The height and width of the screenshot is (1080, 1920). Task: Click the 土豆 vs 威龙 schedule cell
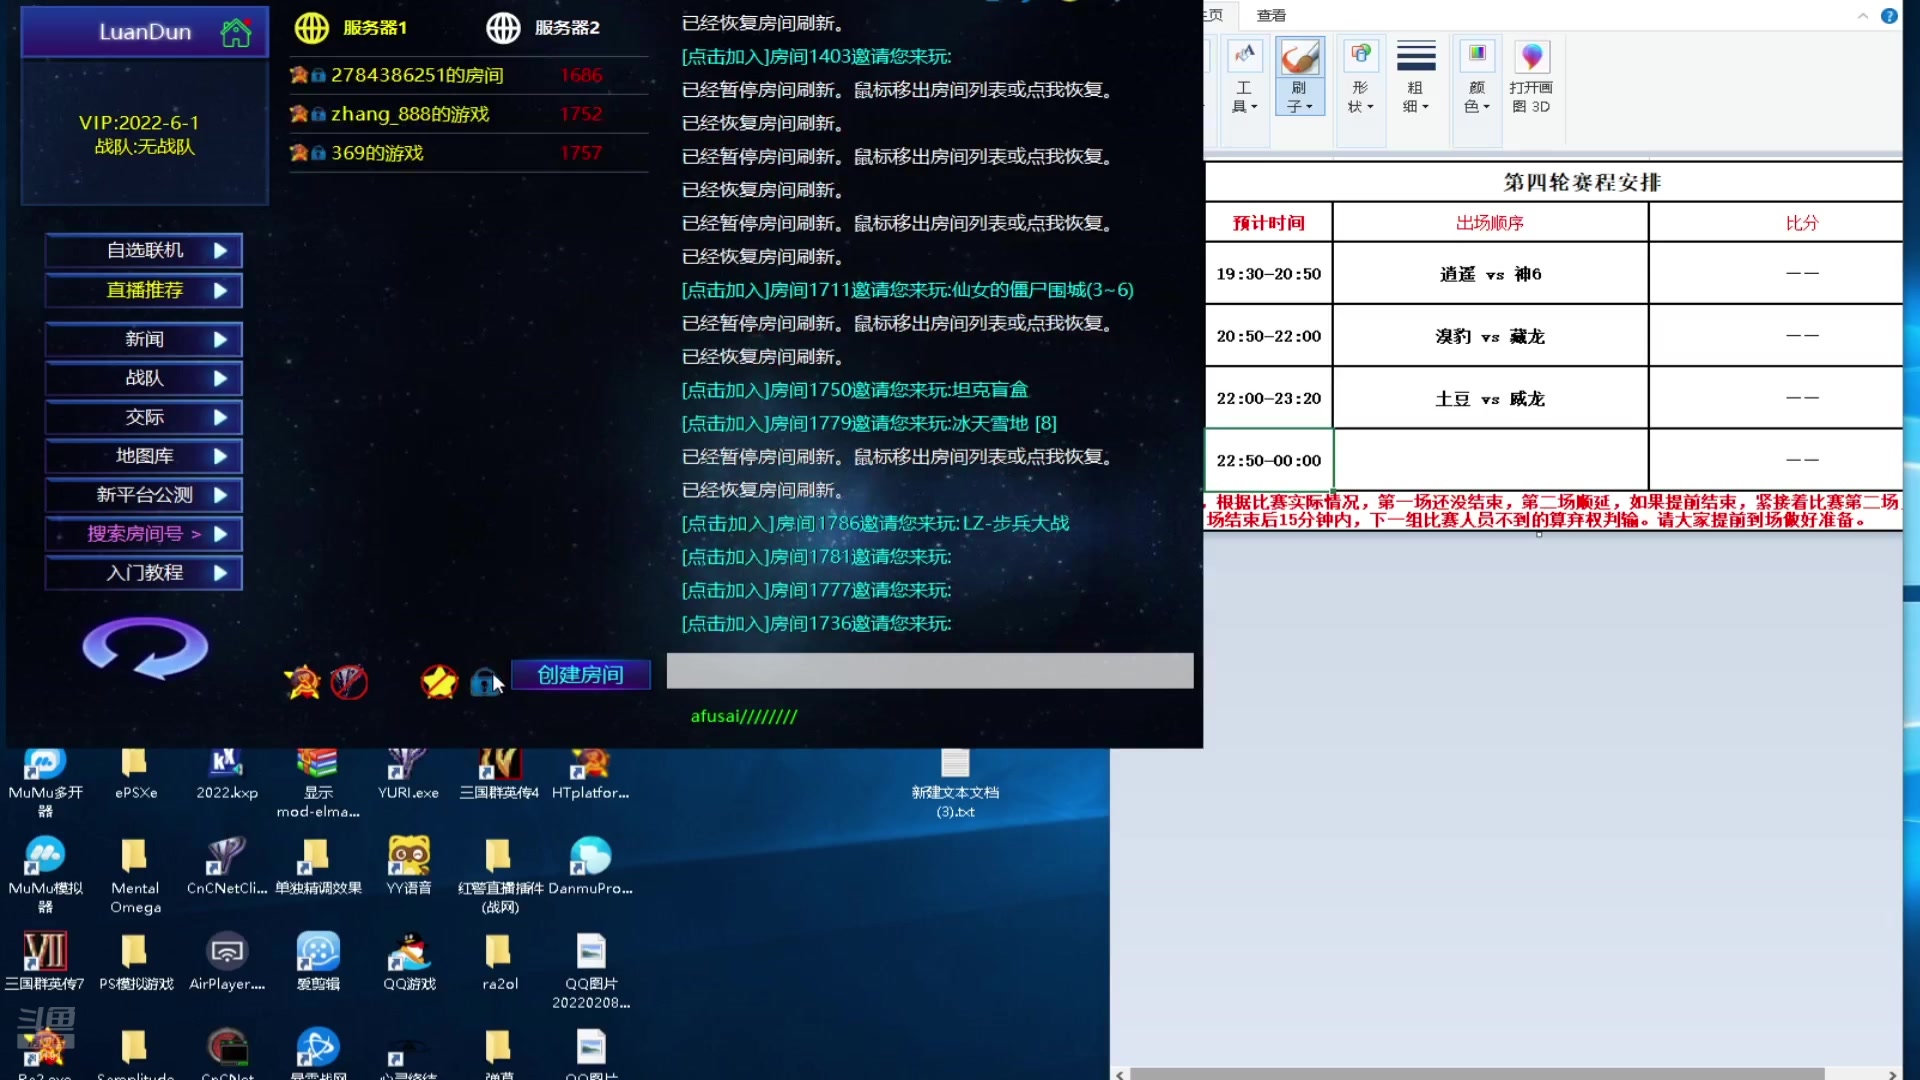[x=1490, y=398]
